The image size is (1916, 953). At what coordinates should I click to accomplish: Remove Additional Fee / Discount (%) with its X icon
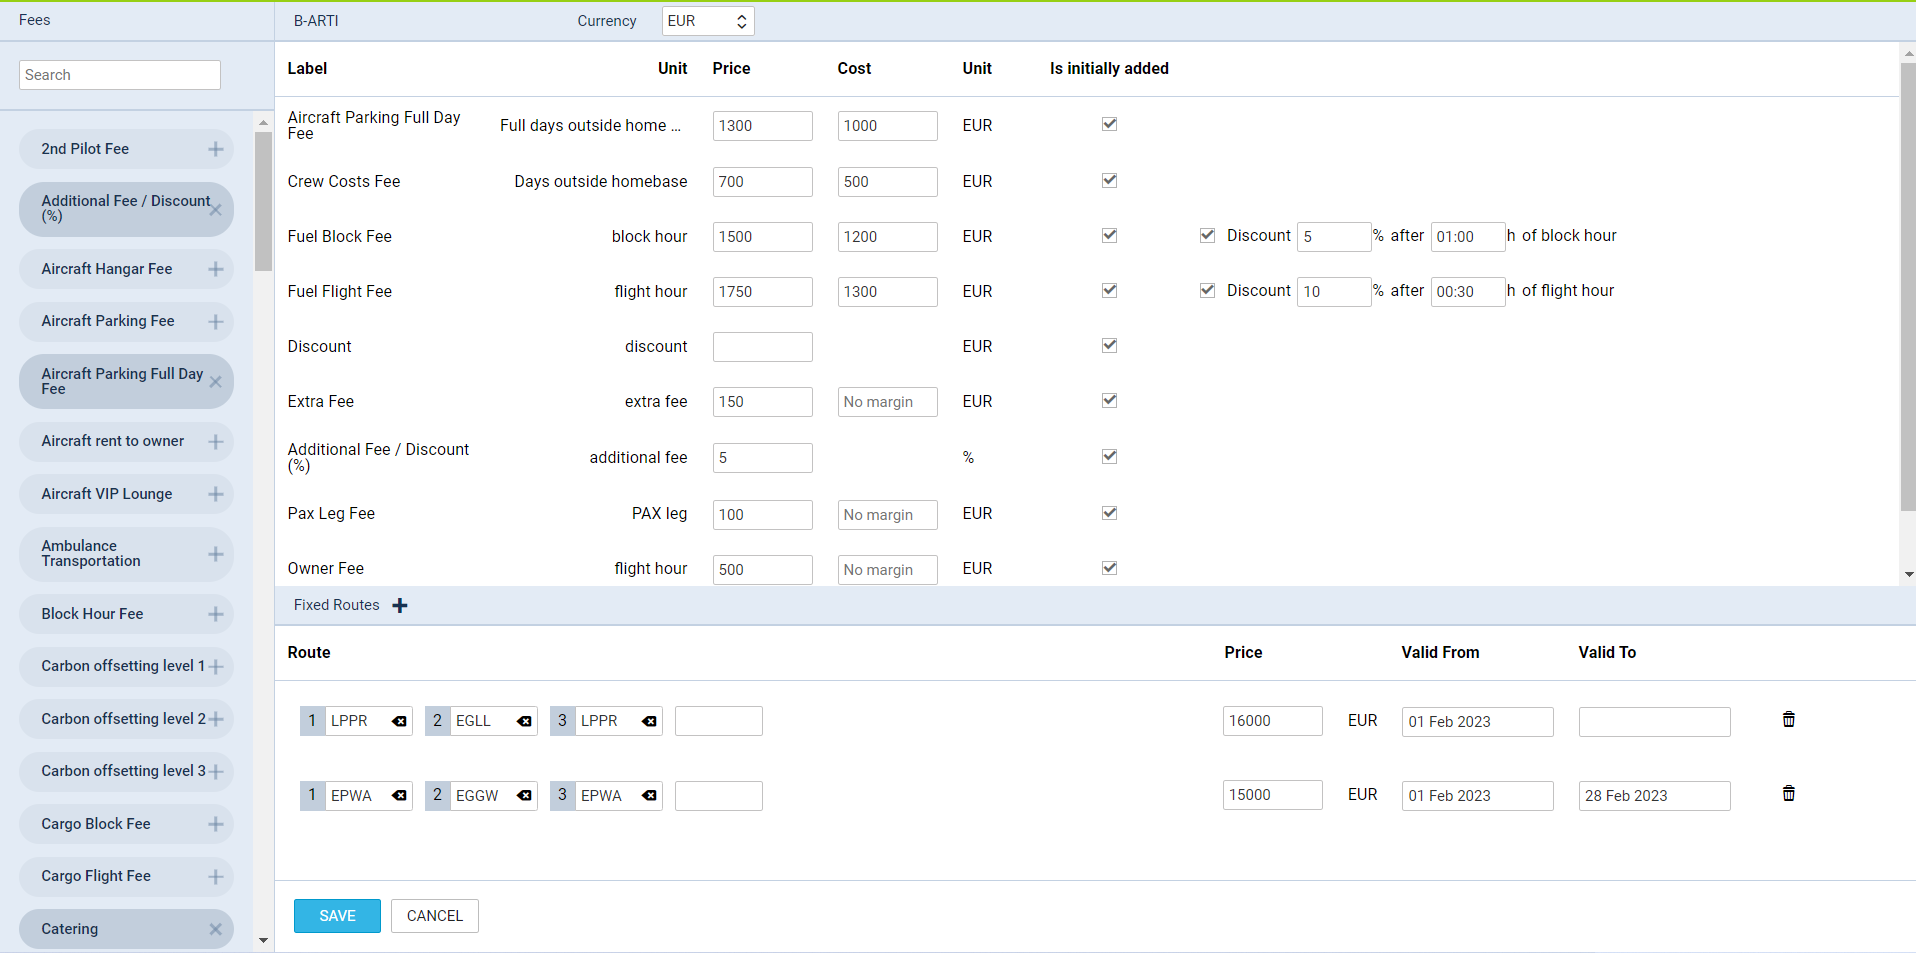215,210
